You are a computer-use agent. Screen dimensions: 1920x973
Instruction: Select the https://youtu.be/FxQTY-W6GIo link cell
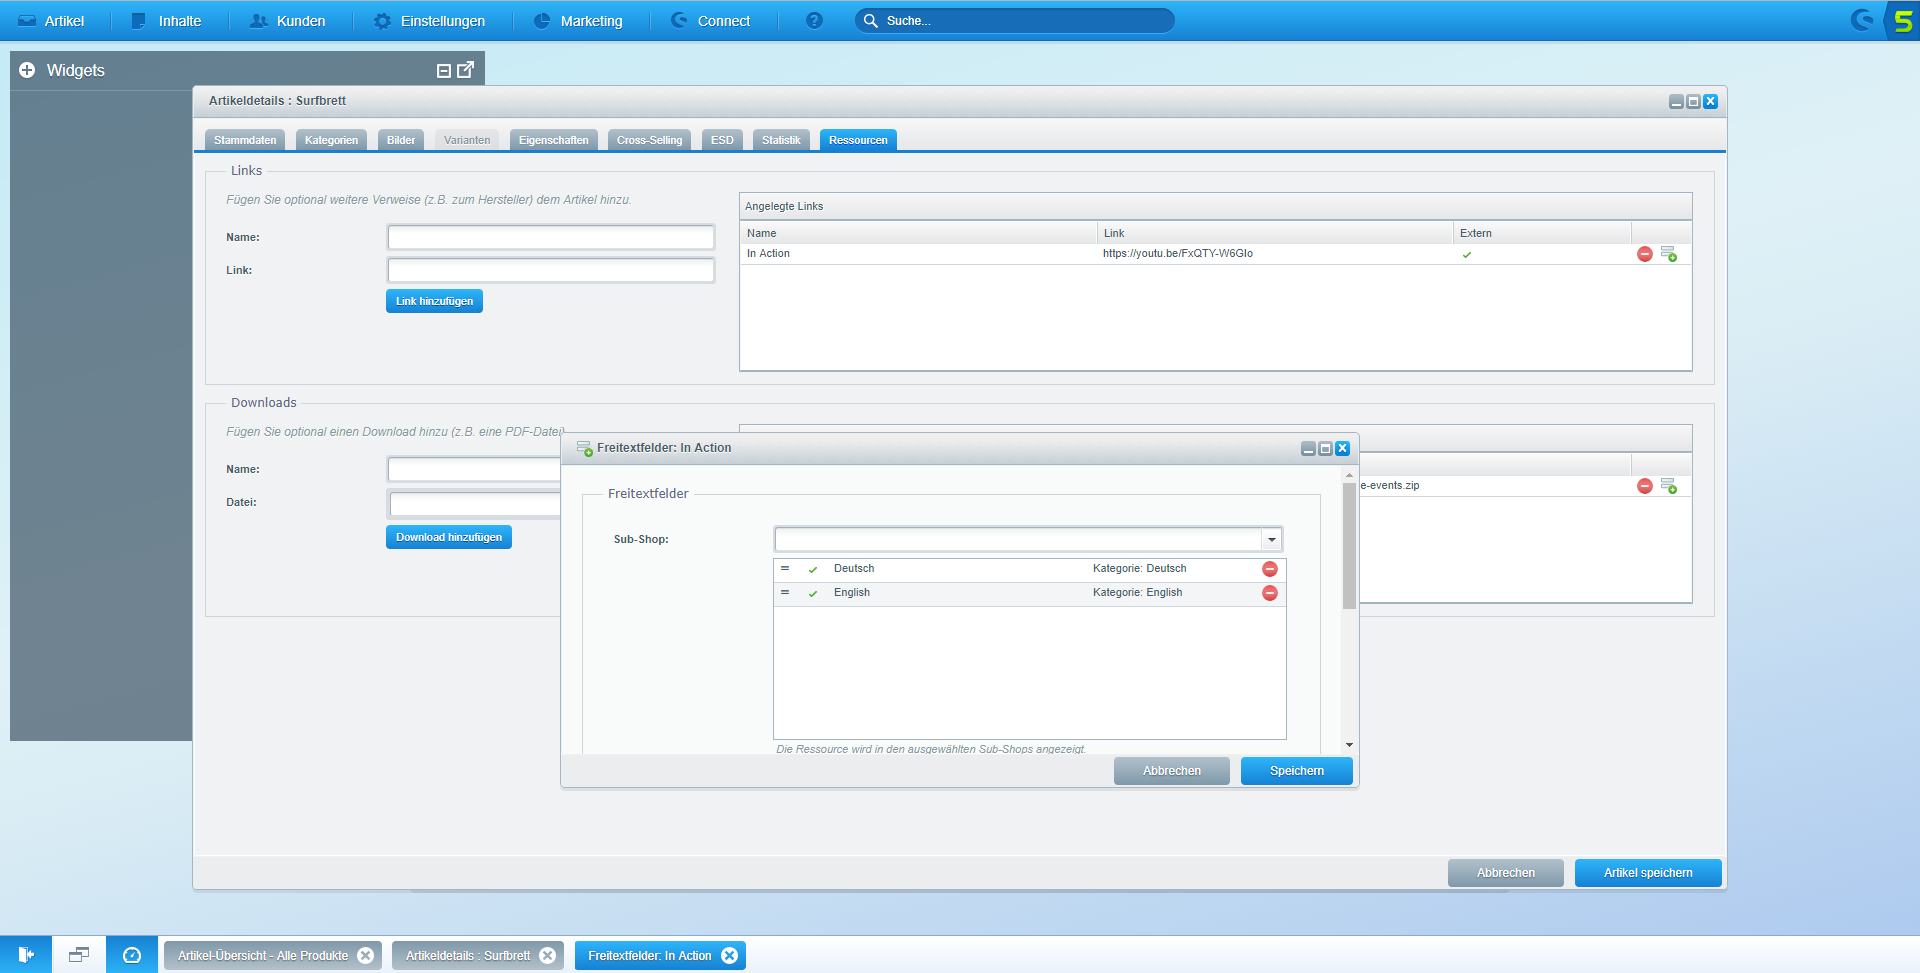(x=1178, y=254)
